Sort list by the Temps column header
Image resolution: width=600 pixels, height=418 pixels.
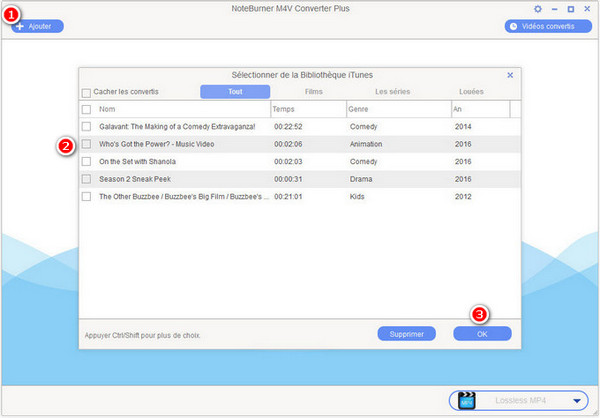(x=283, y=109)
